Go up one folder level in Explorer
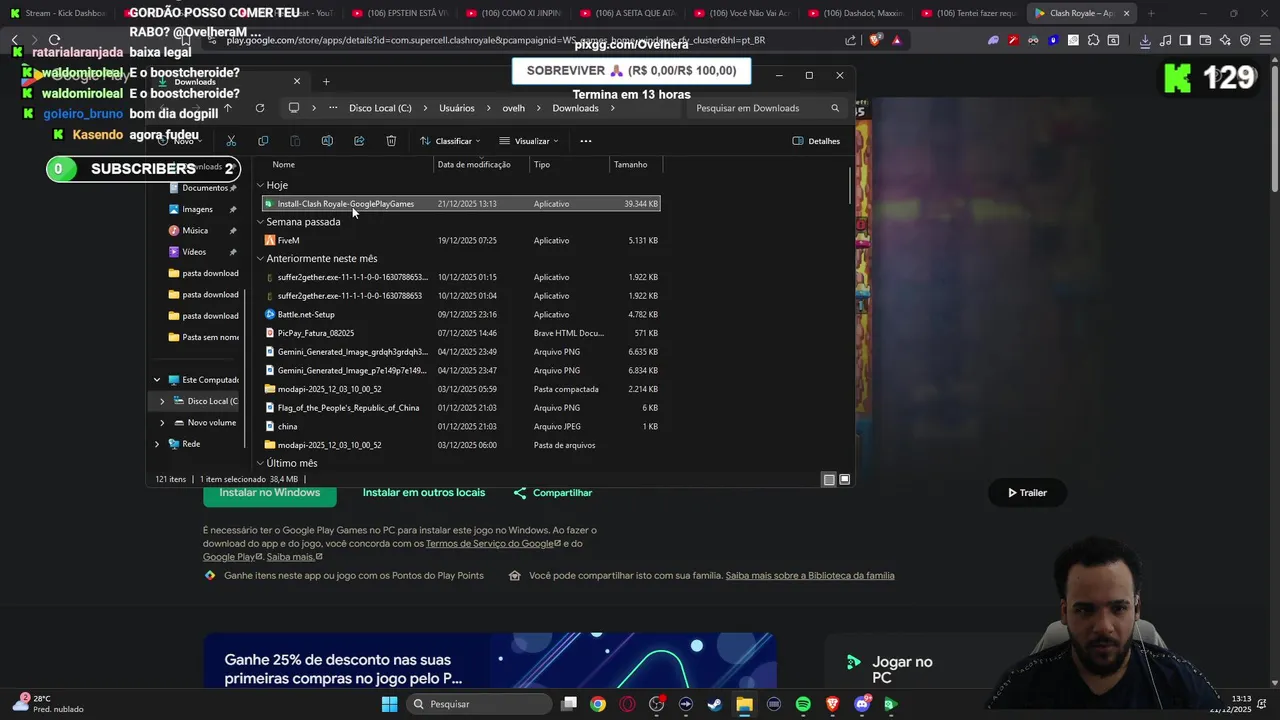Image resolution: width=1280 pixels, height=720 pixels. (x=228, y=108)
